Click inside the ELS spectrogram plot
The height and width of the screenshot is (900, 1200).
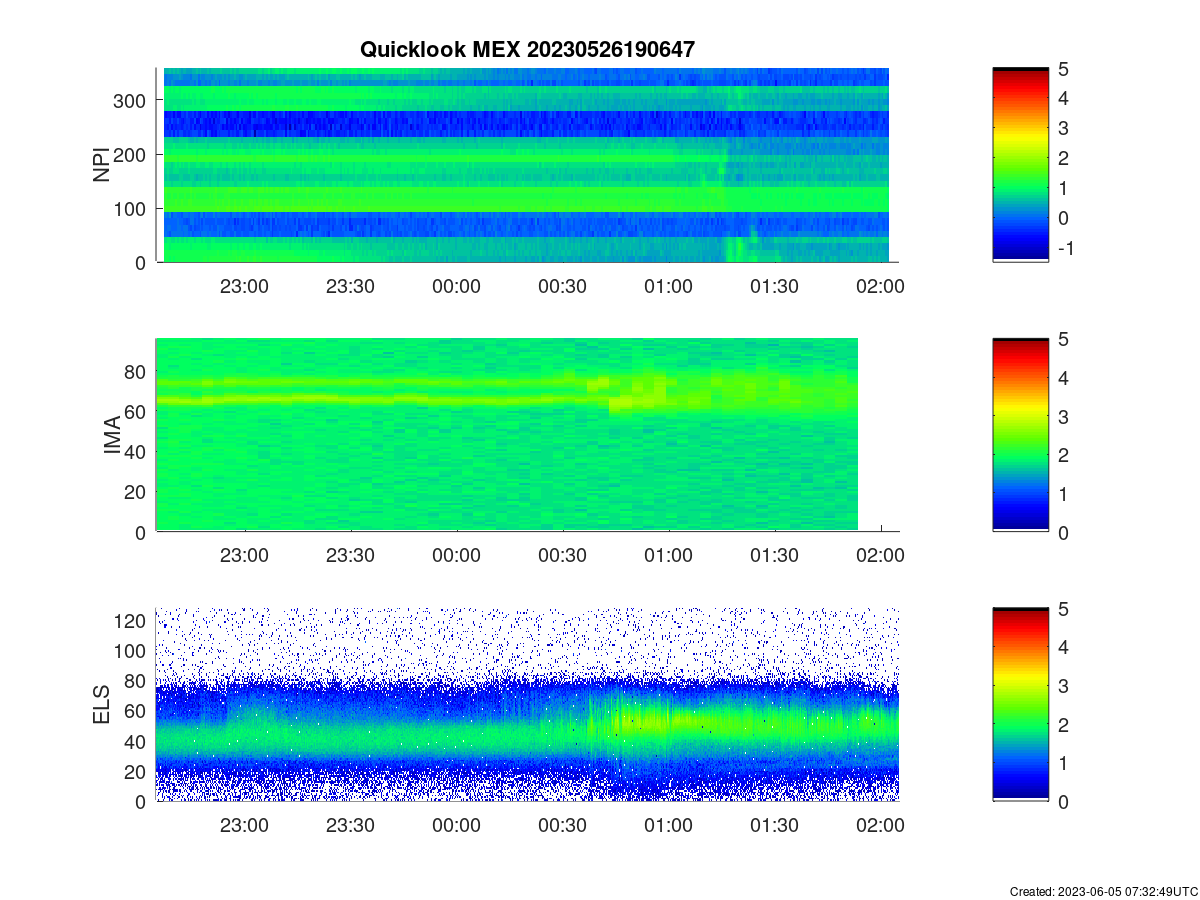pos(528,704)
